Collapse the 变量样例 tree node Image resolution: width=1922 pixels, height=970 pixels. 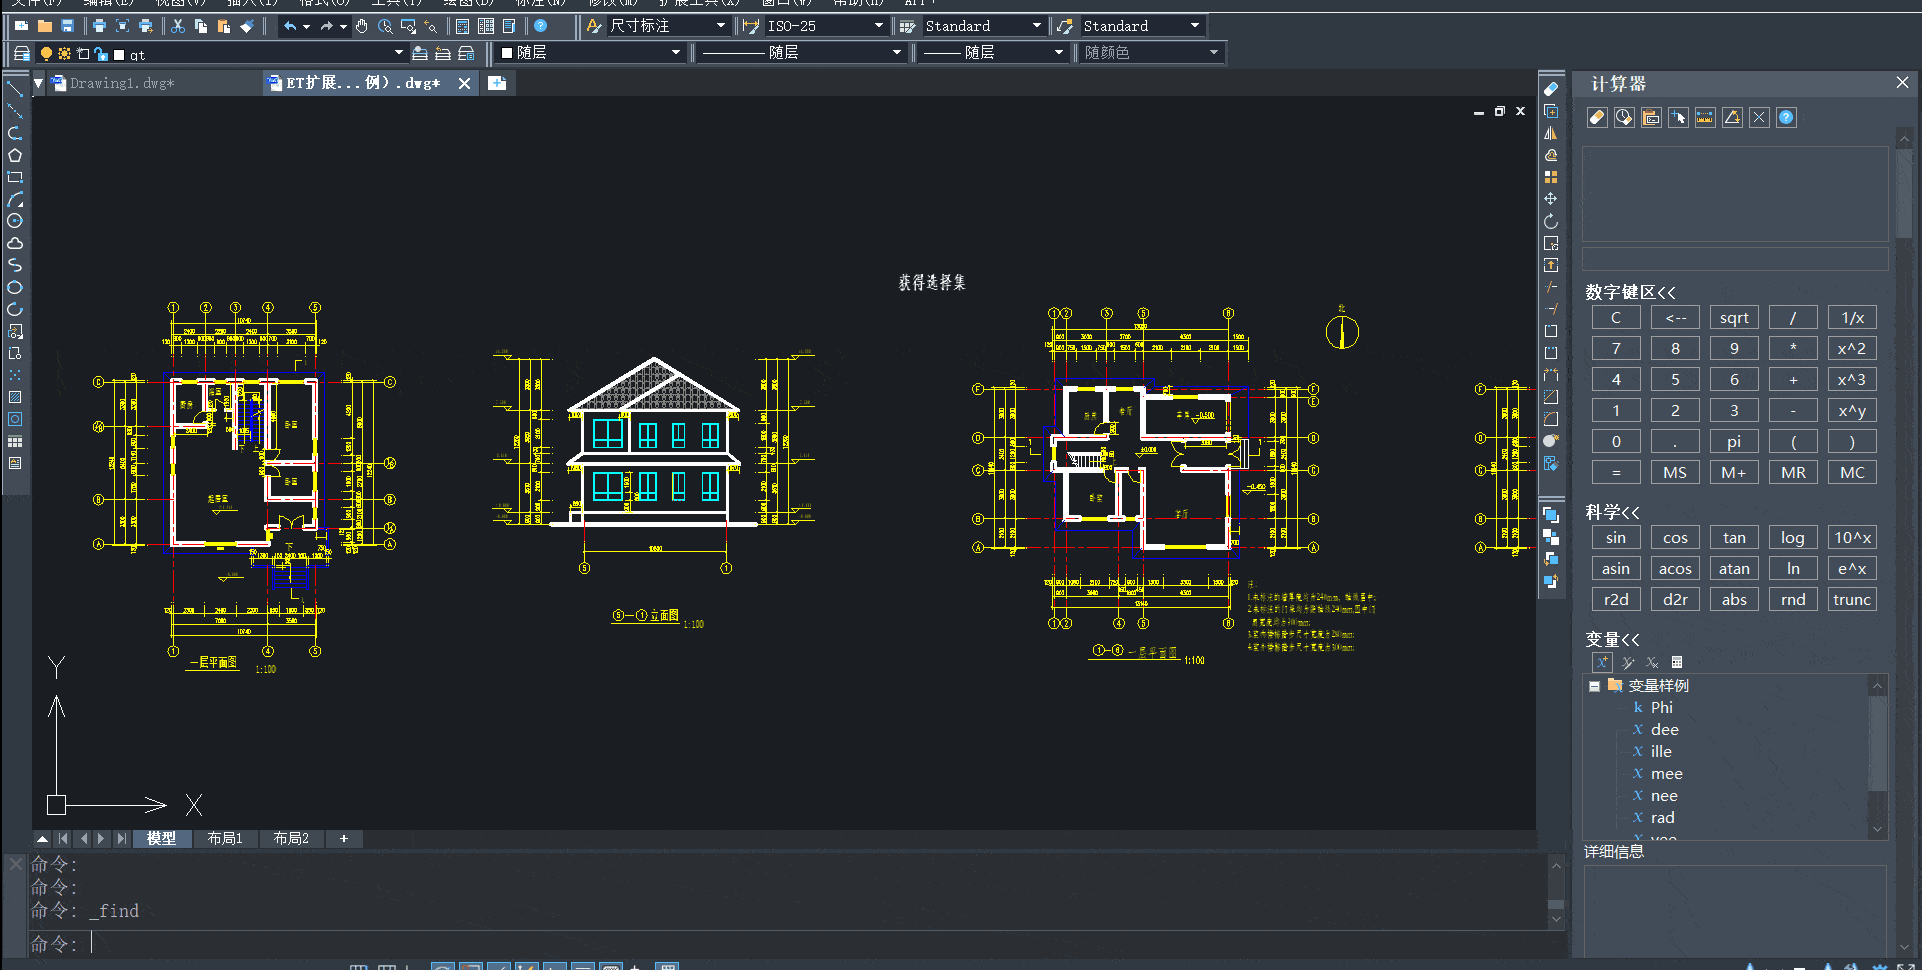click(x=1594, y=686)
